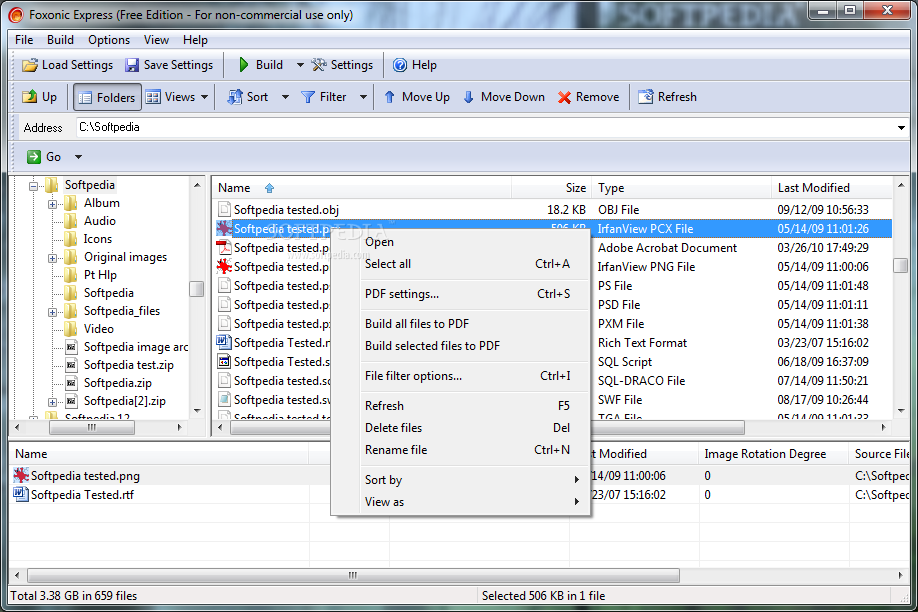
Task: Click the Load Settings toolbar icon
Action: 30,65
